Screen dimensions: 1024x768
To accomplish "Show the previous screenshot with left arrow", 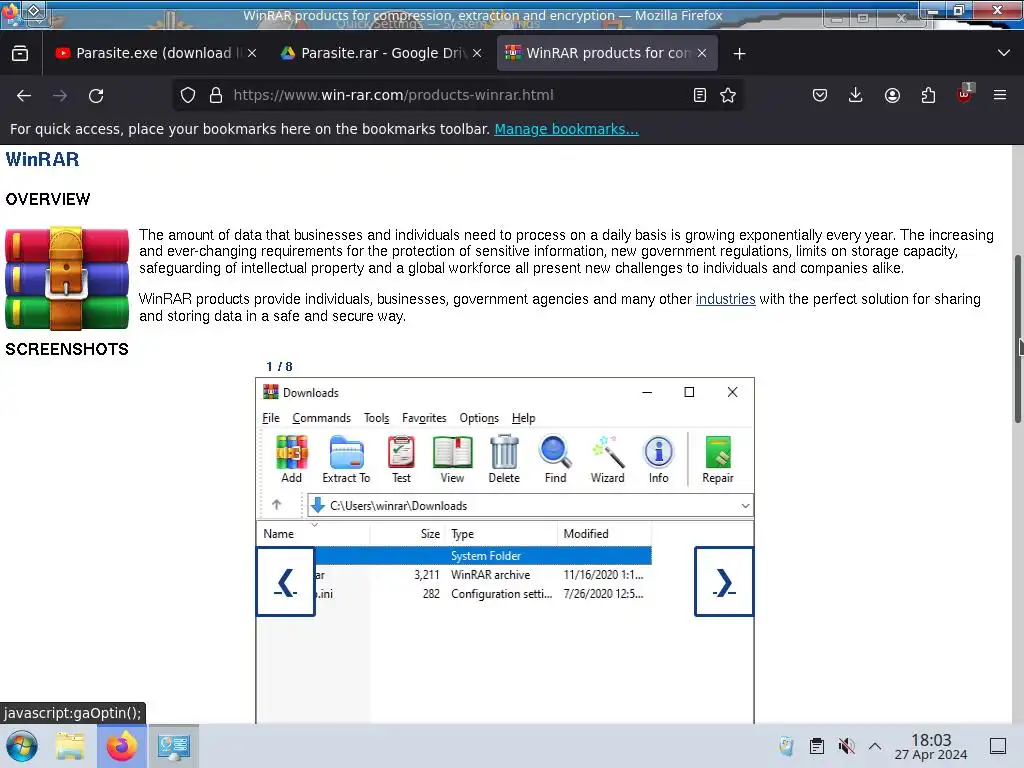I will (x=286, y=582).
